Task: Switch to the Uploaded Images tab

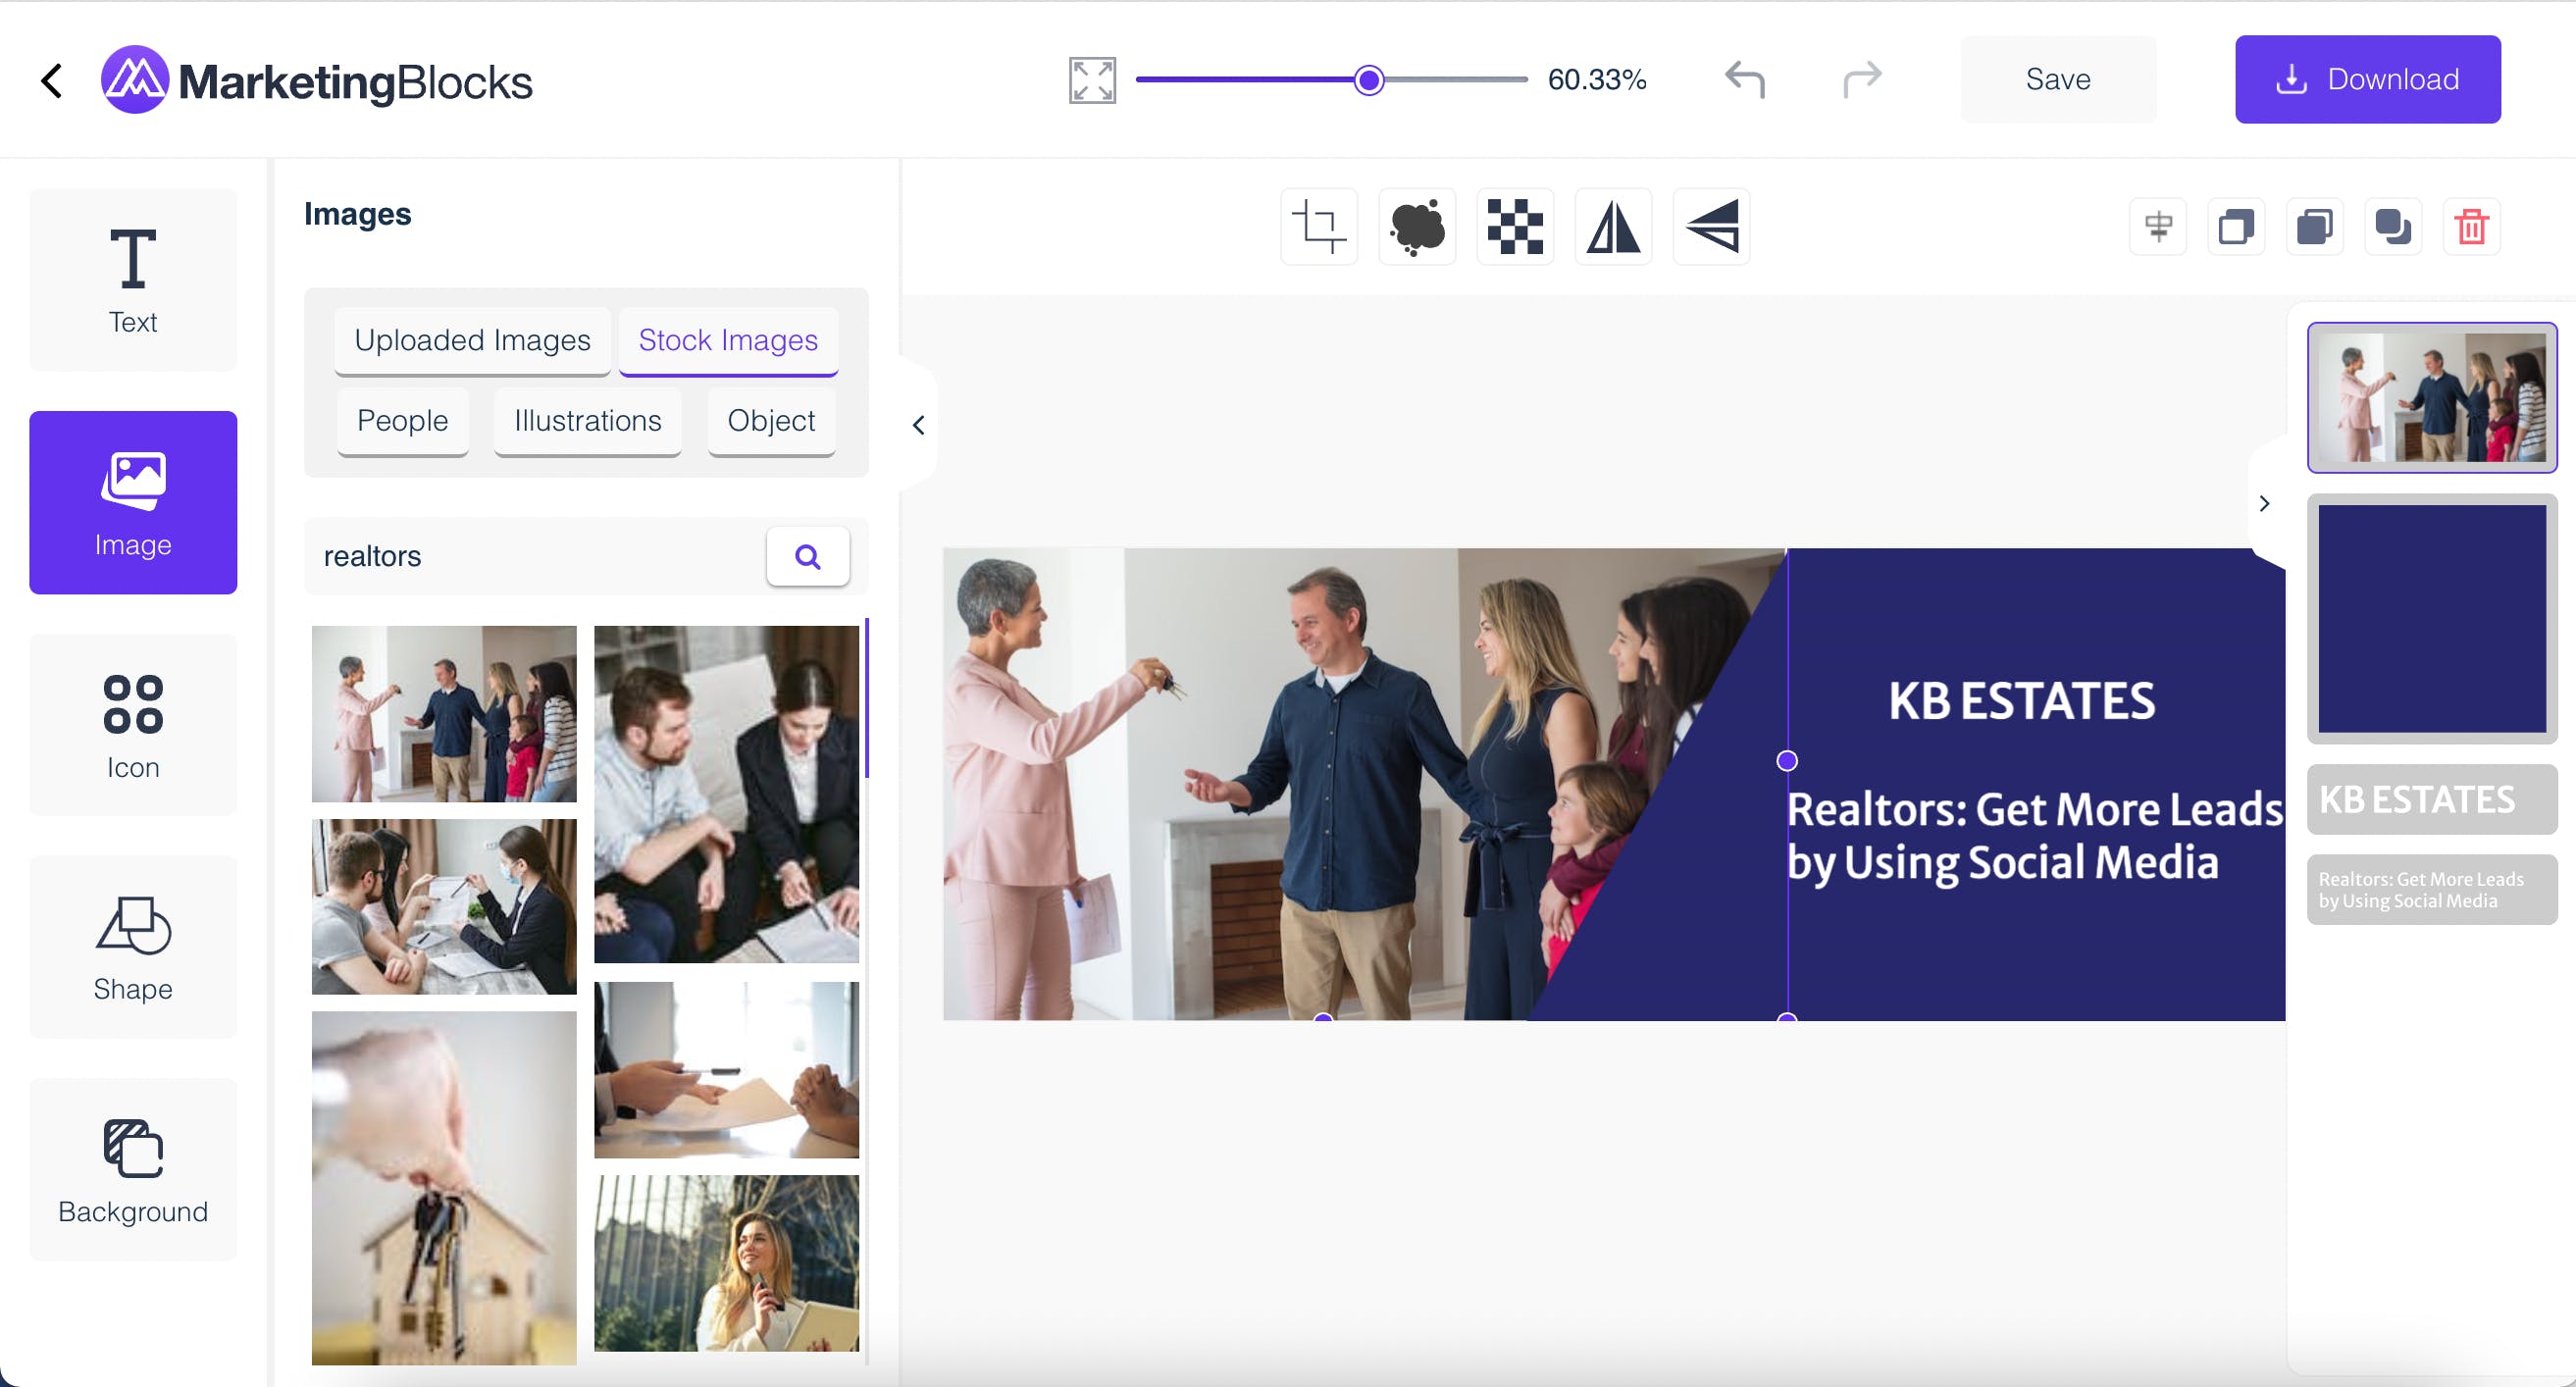Action: click(x=472, y=340)
